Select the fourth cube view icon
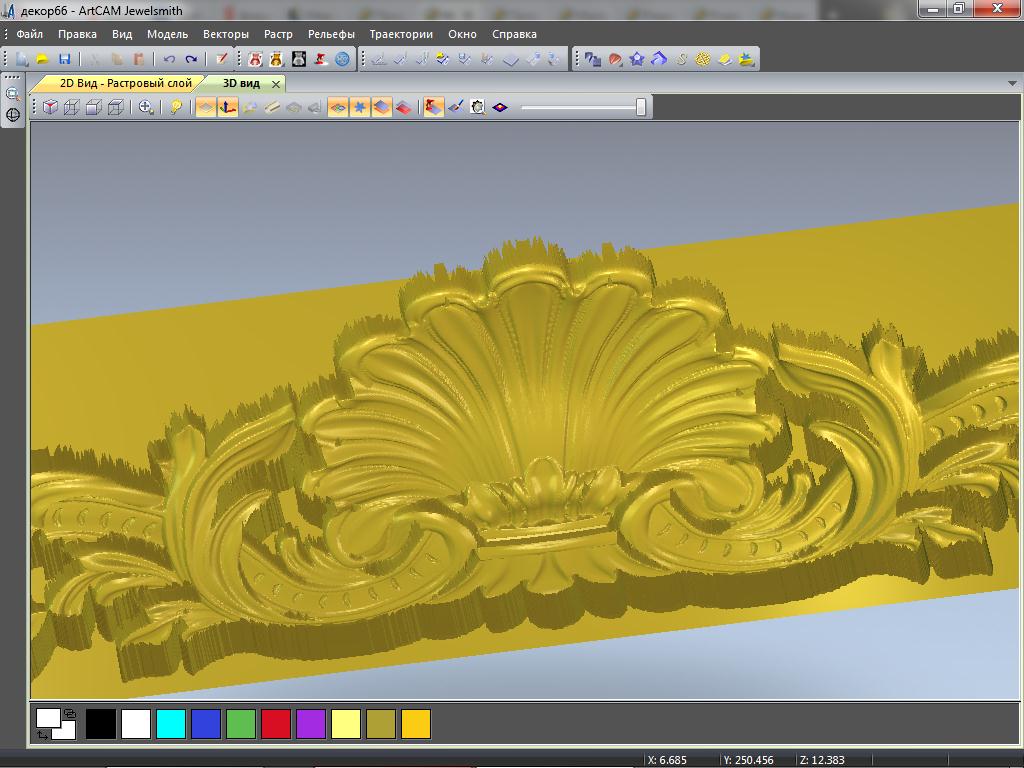 (116, 107)
